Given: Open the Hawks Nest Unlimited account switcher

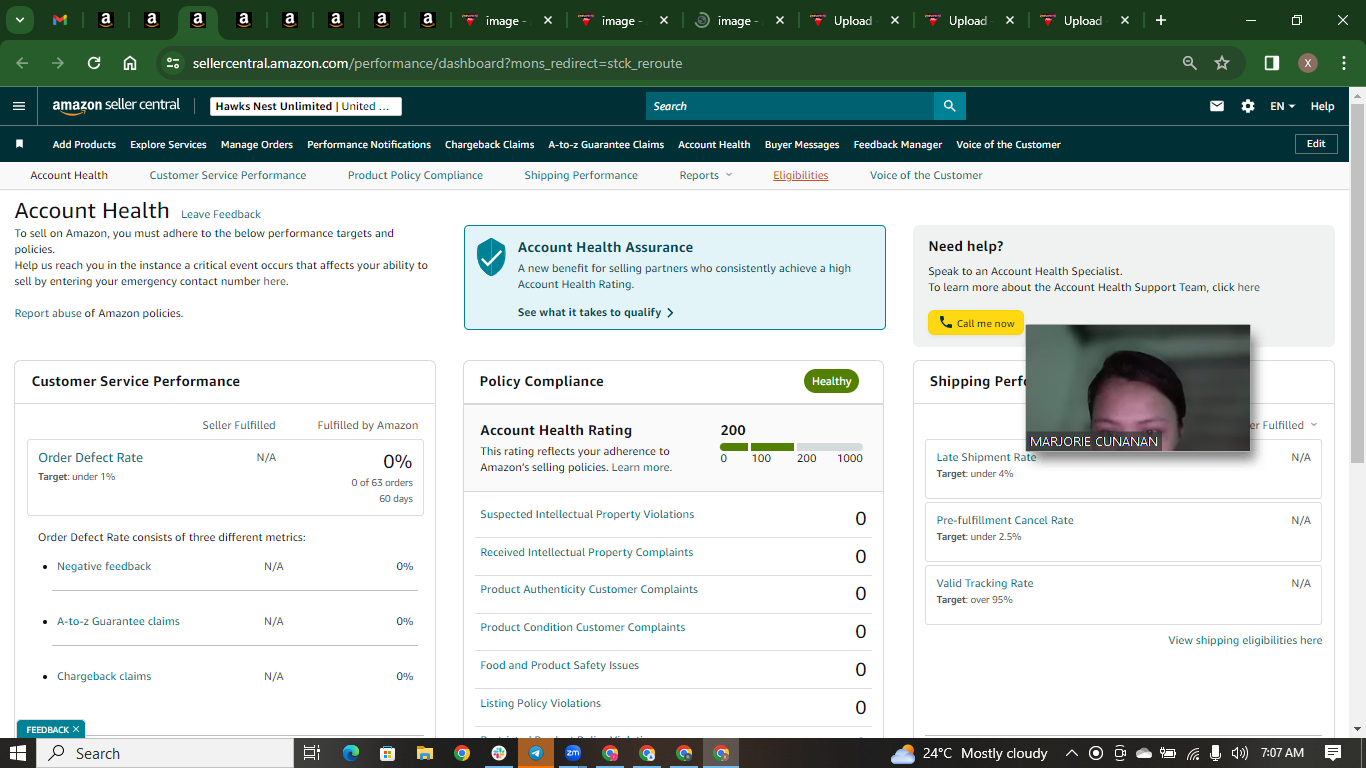Looking at the screenshot, I should pyautogui.click(x=306, y=106).
